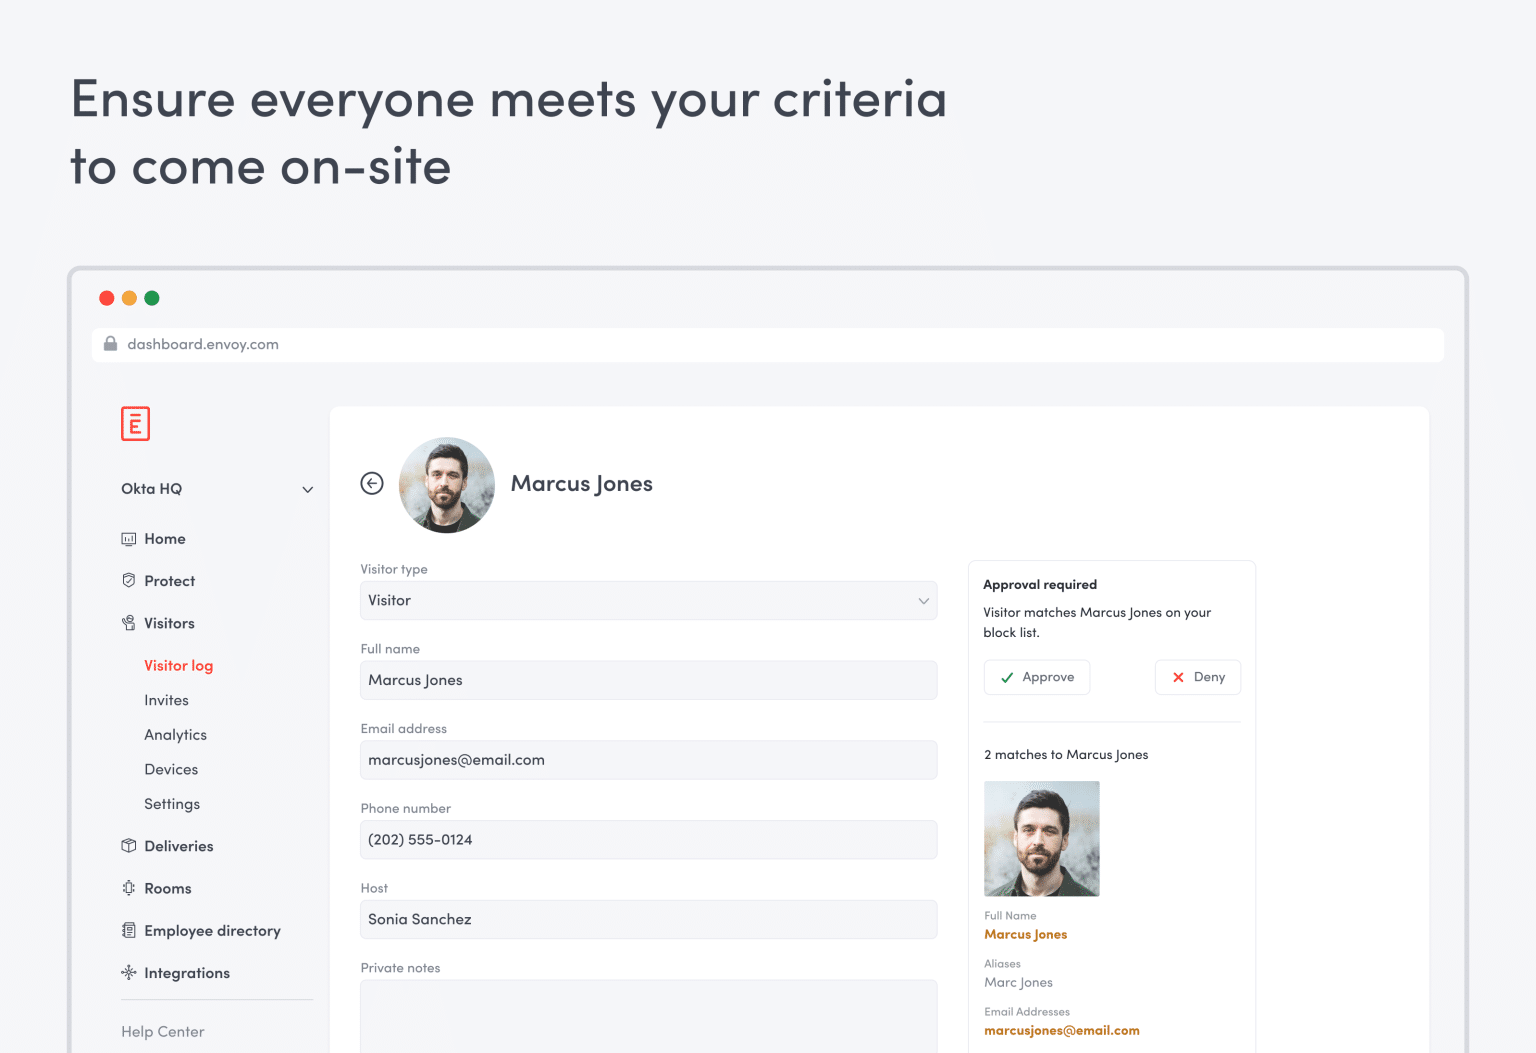Select the Protect shield icon
The image size is (1536, 1053).
coord(129,580)
